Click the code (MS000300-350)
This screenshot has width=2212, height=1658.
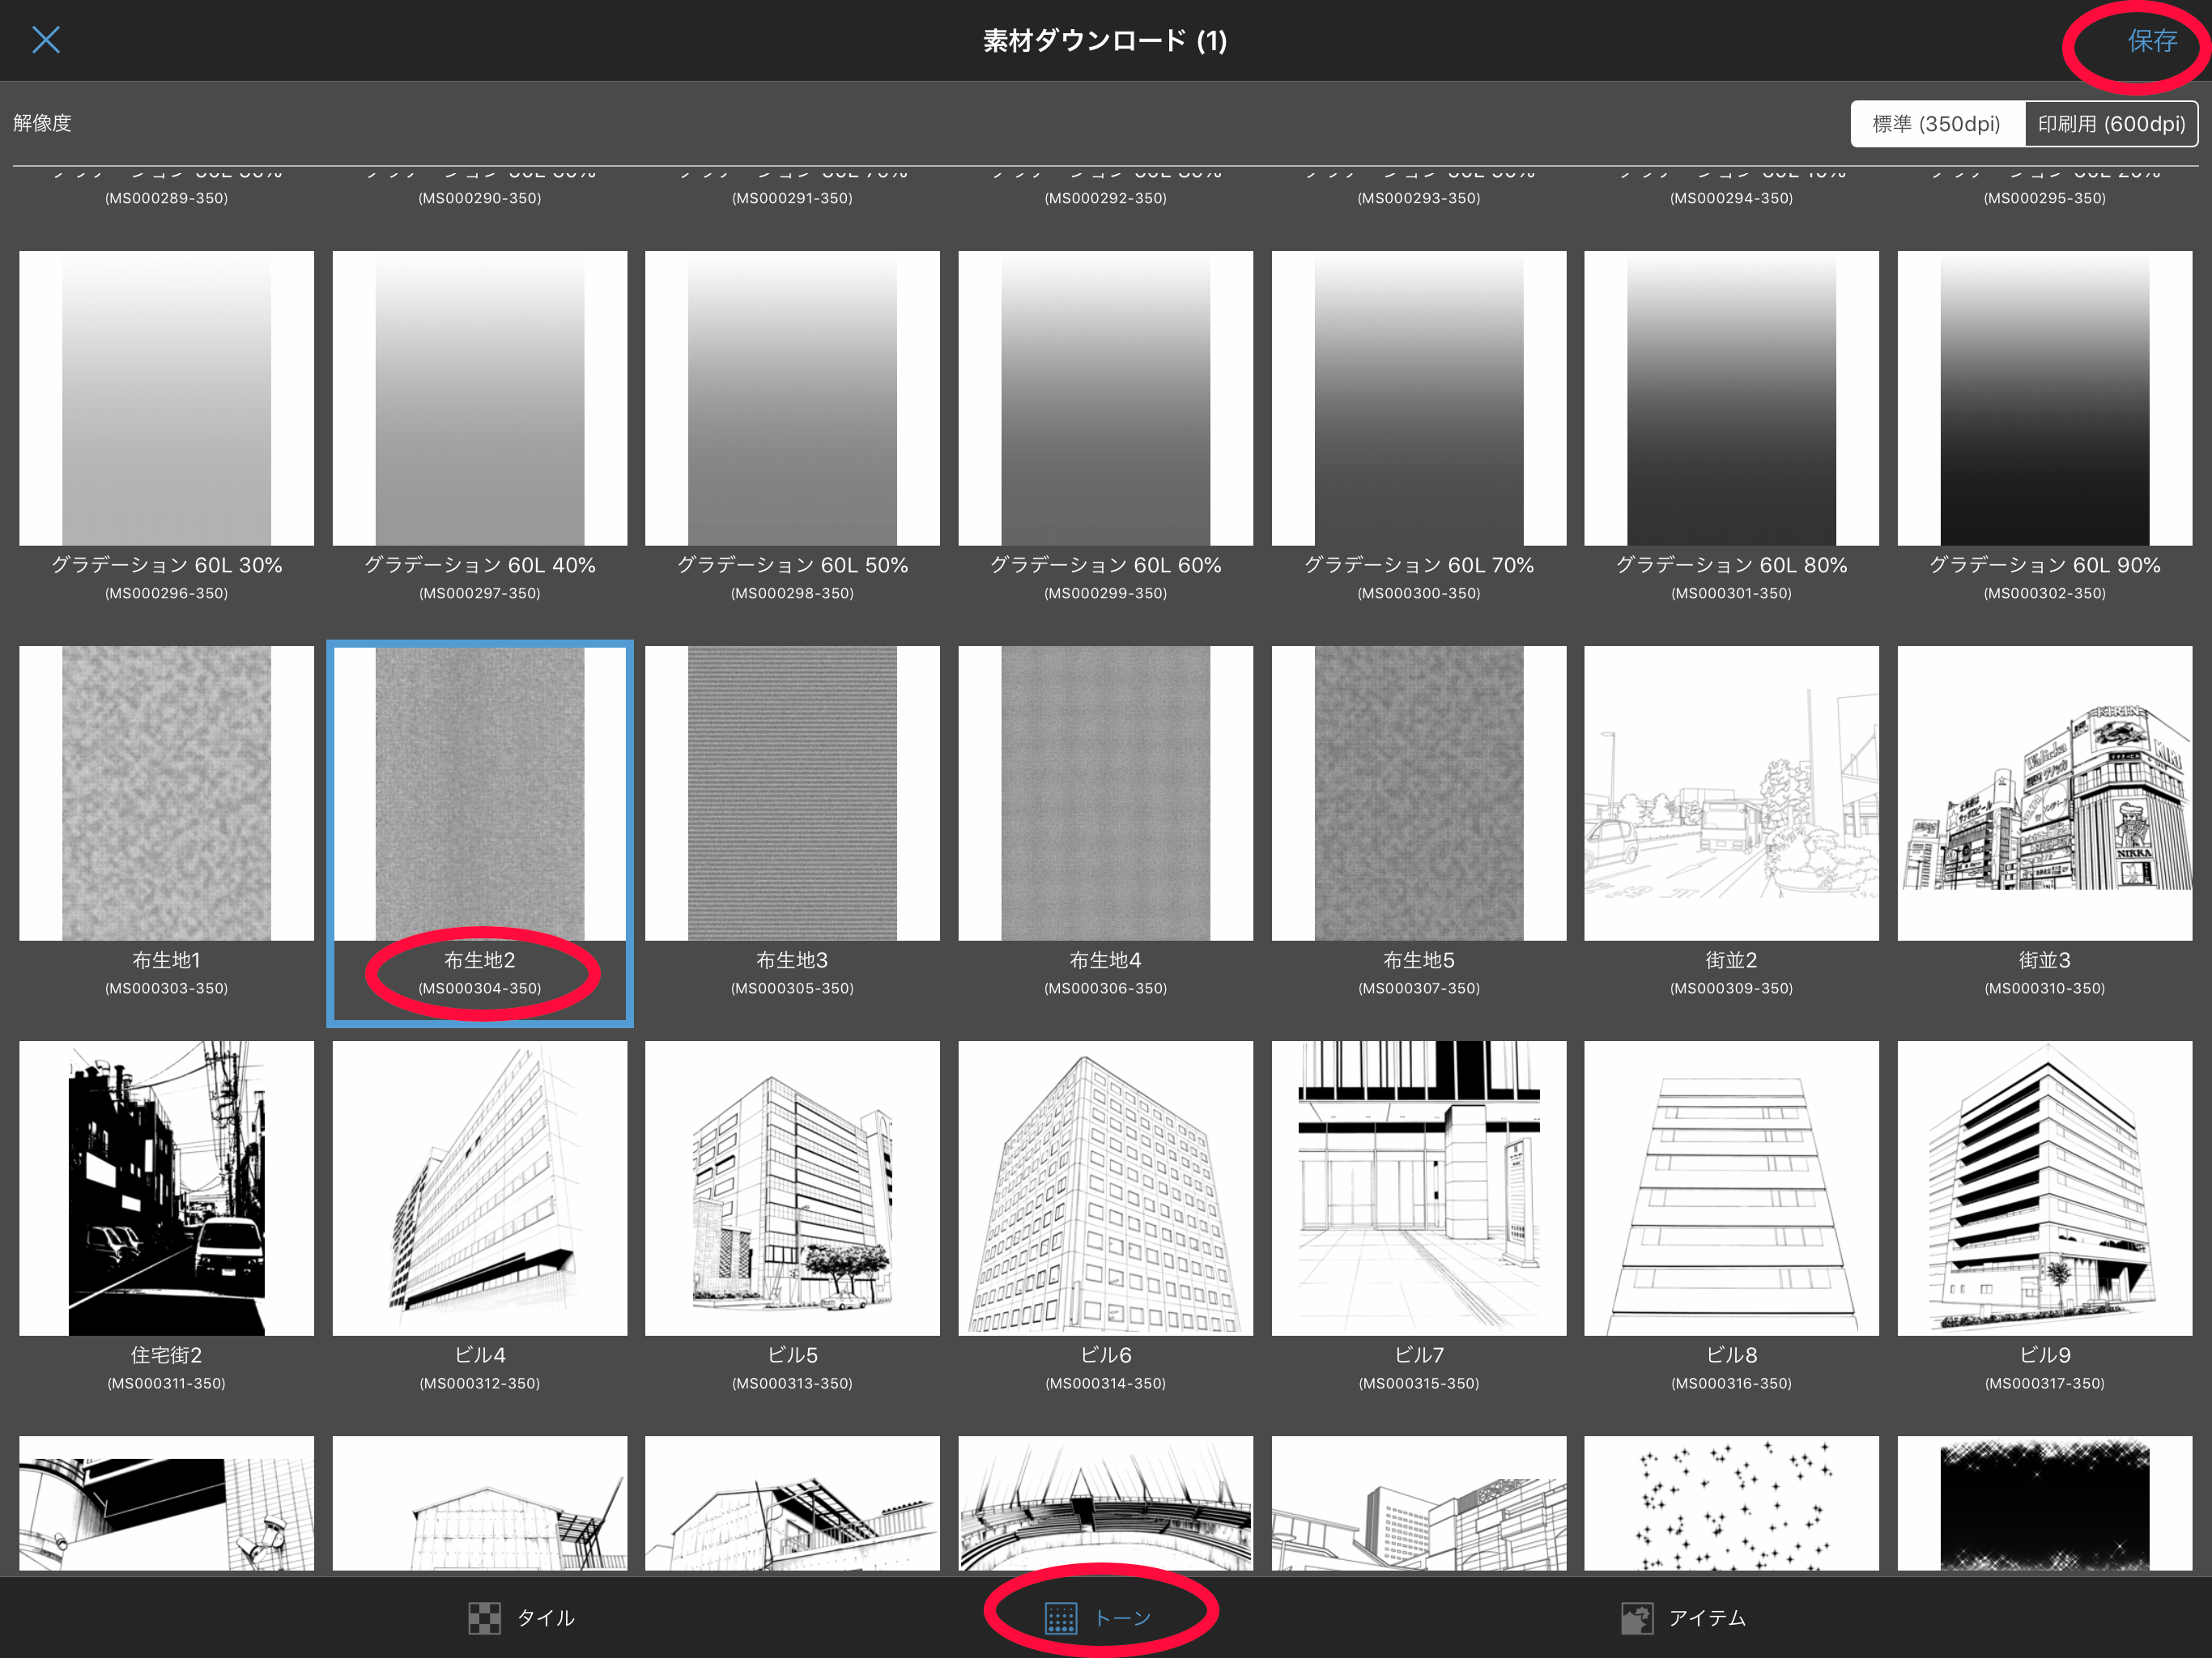[x=1418, y=593]
